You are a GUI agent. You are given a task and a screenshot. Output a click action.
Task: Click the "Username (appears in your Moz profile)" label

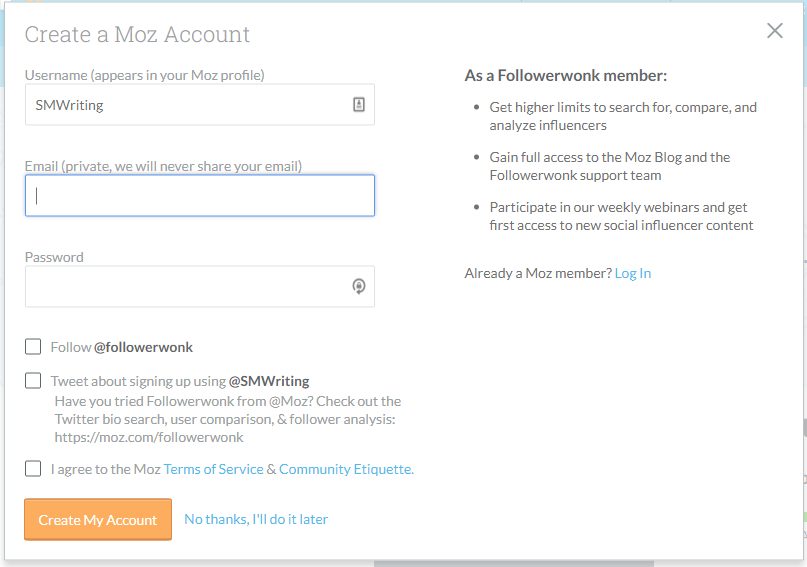point(144,75)
